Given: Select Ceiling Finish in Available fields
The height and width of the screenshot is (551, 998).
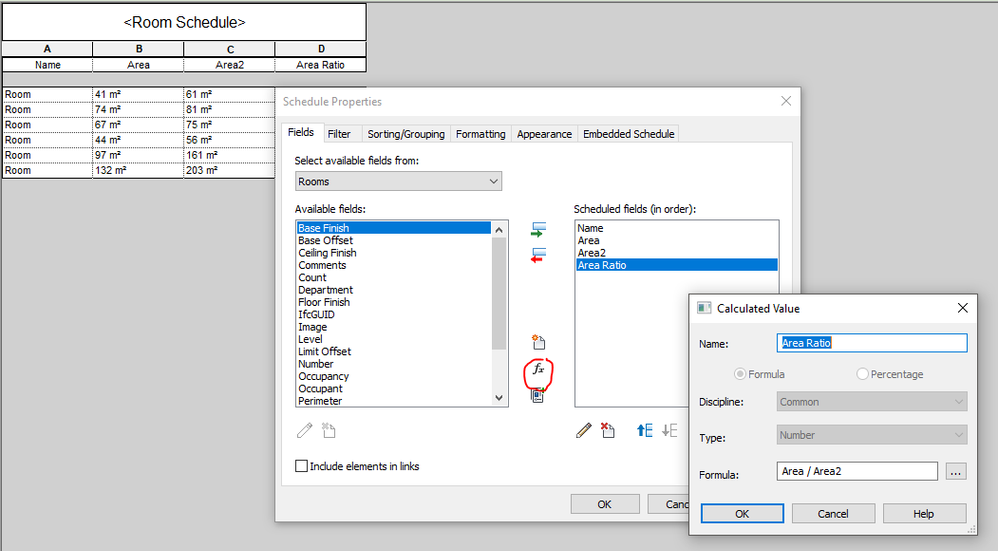Looking at the screenshot, I should click(x=394, y=253).
